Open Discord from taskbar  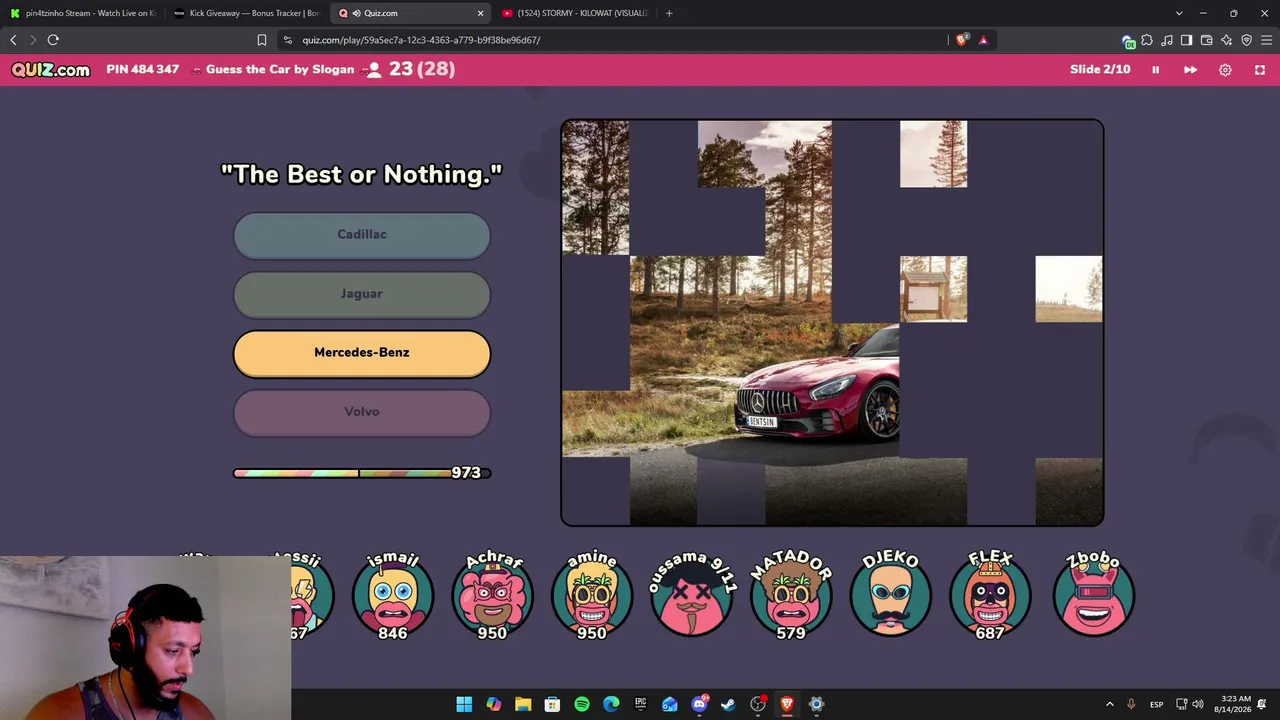699,704
